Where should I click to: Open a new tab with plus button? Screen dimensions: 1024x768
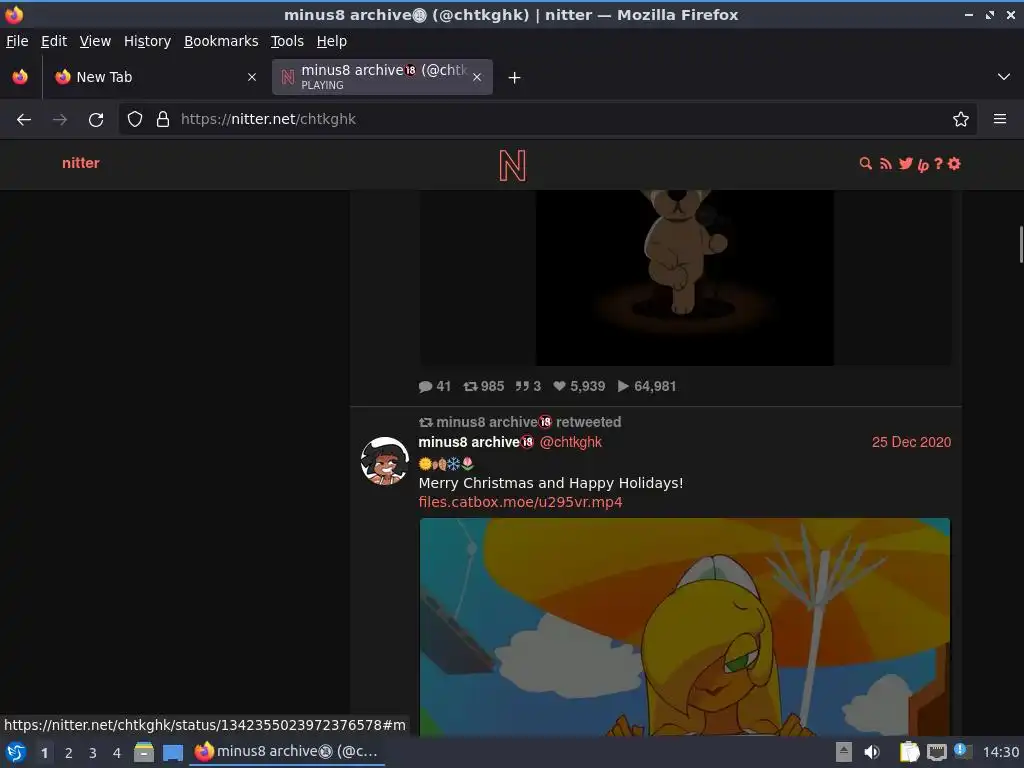click(x=515, y=78)
